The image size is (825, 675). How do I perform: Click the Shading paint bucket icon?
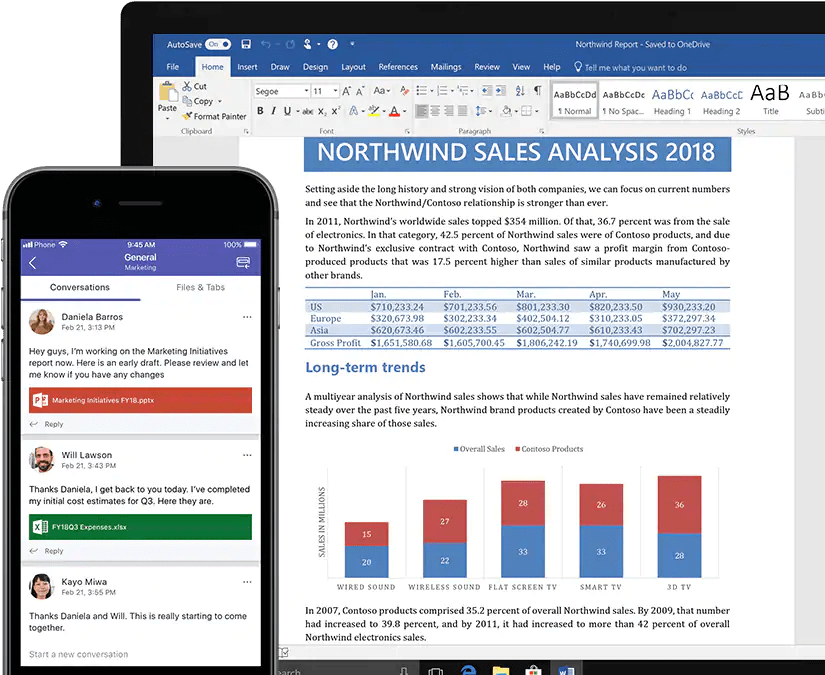(x=506, y=111)
